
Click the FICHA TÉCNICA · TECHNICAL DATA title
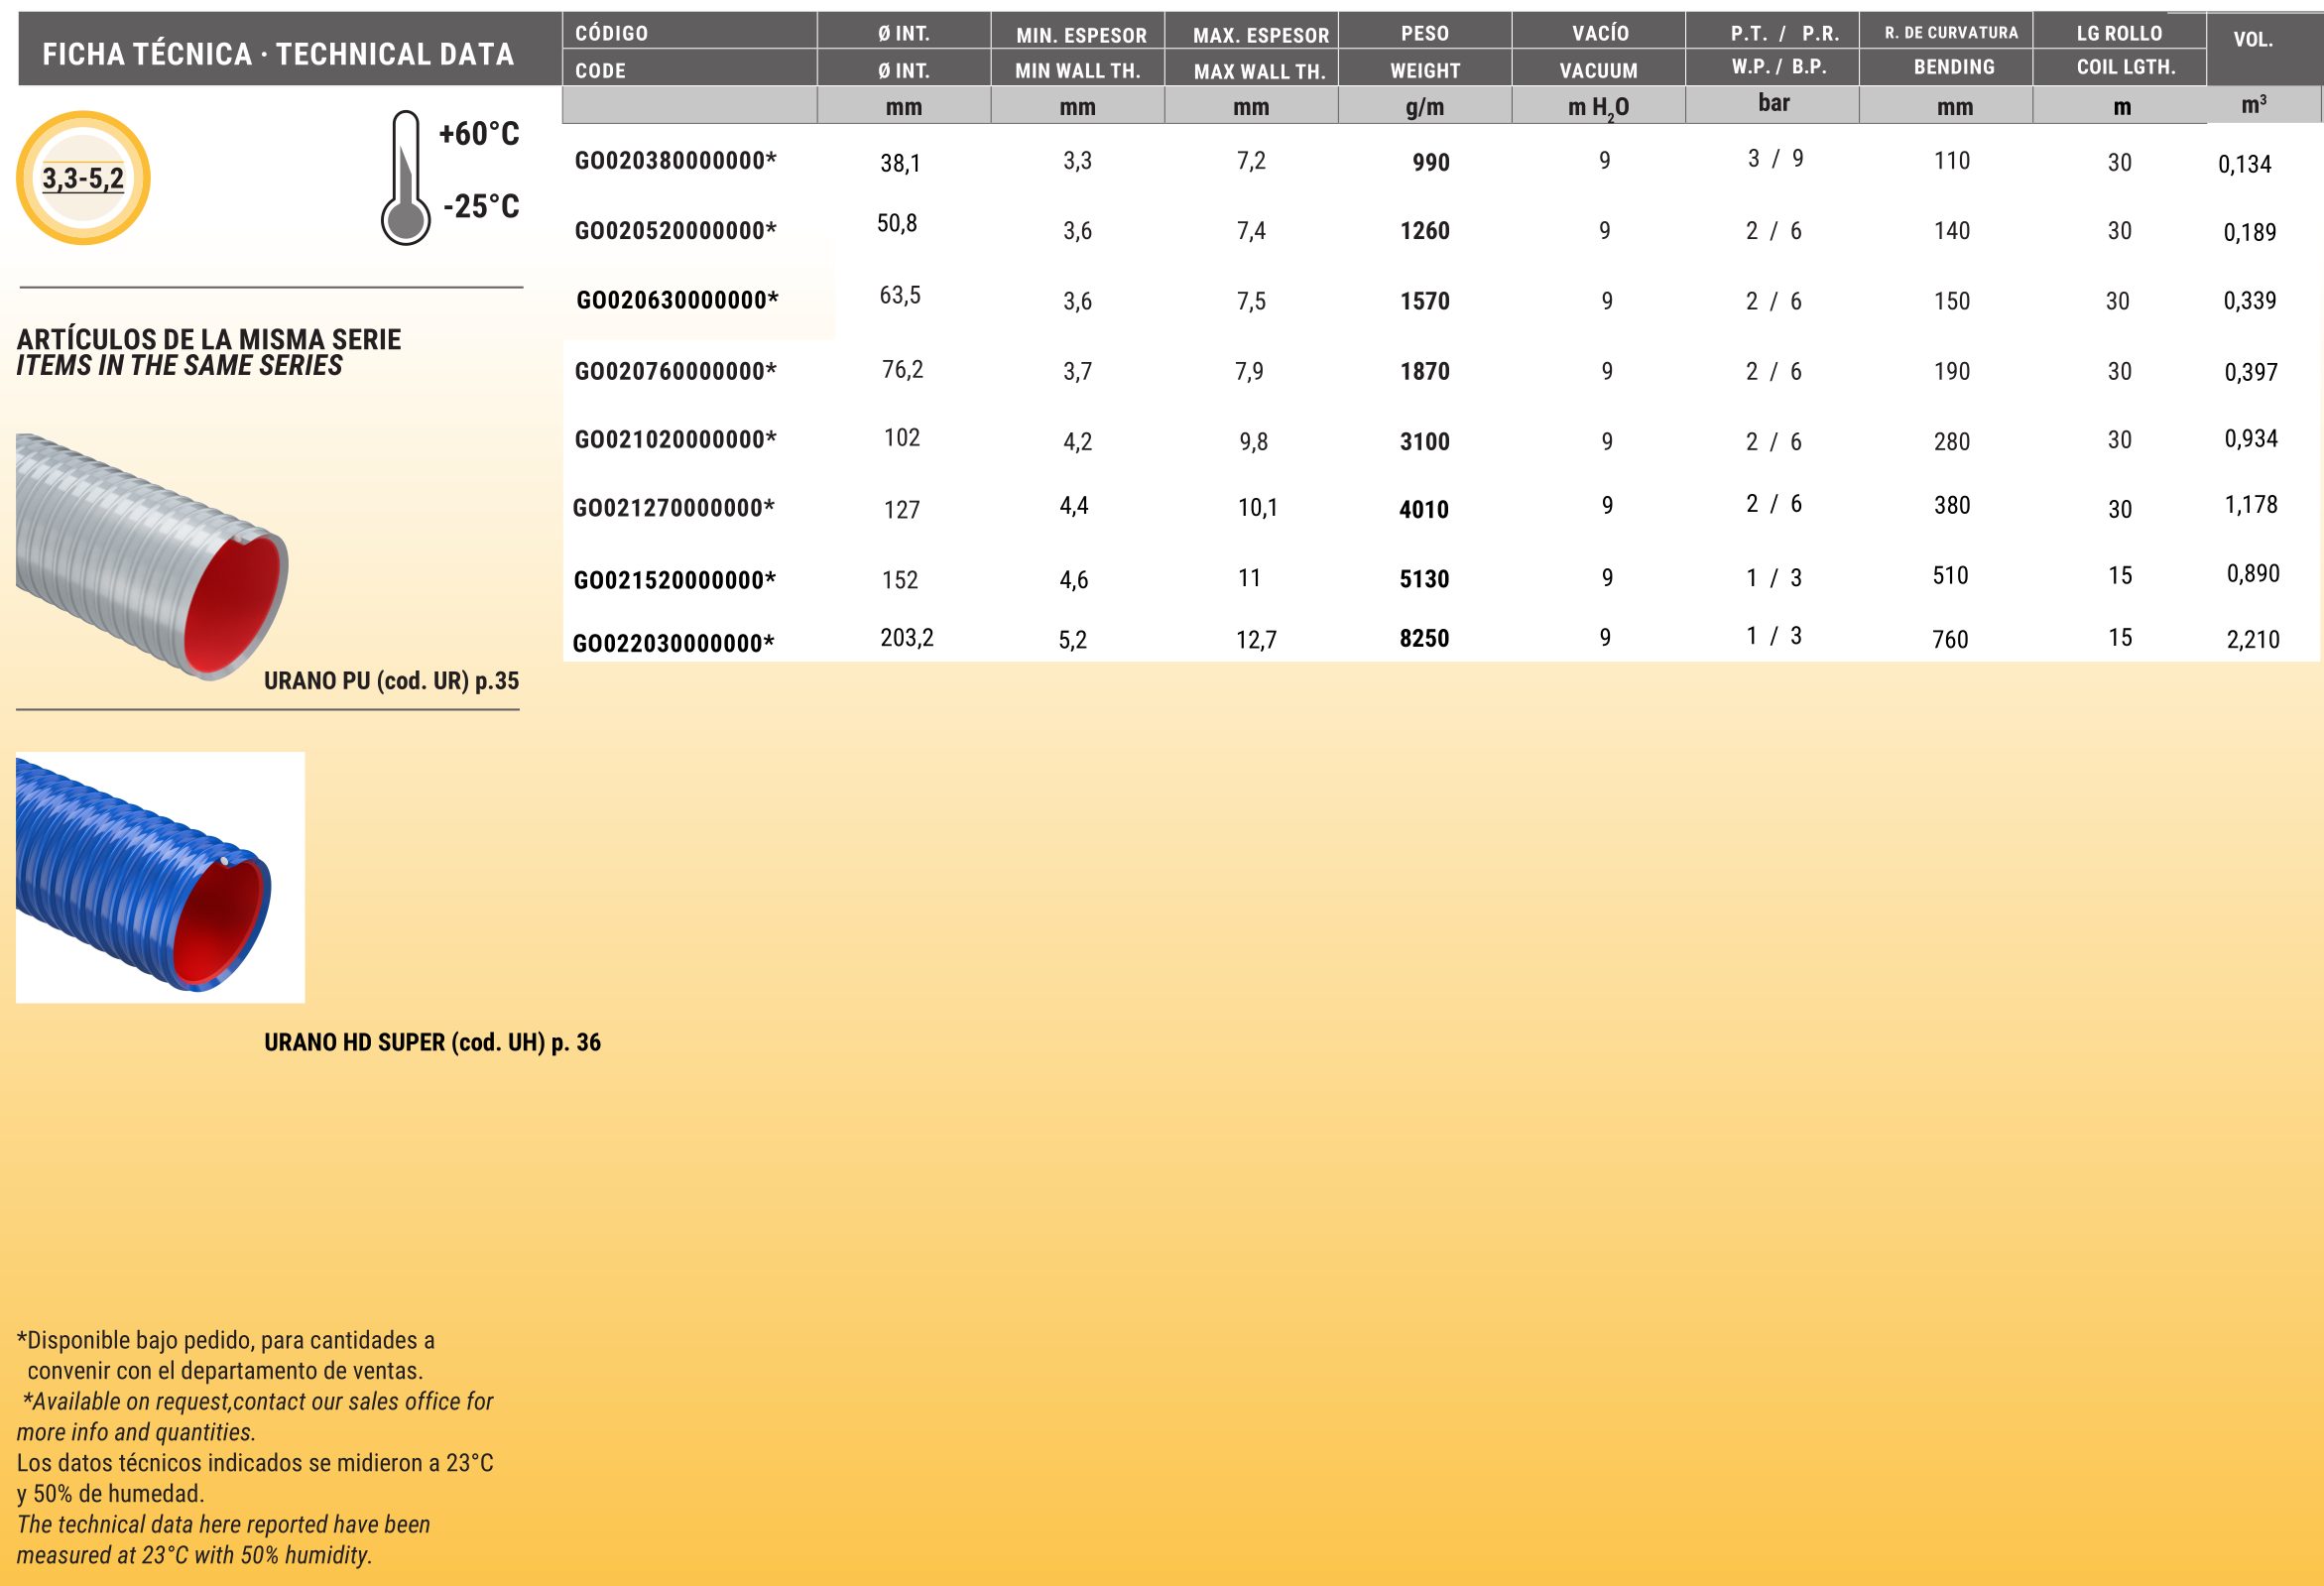(x=278, y=54)
